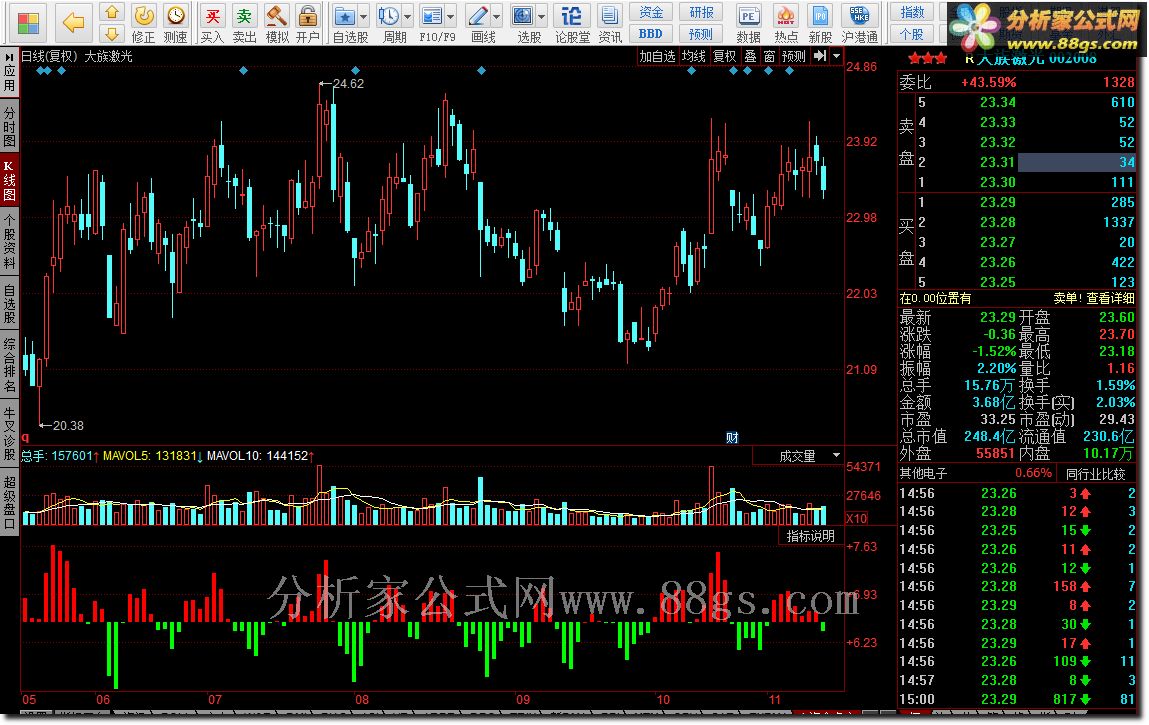This screenshot has height=725, width=1149.
Task: Click the jump-to-end arrow in chart header
Action: tap(819, 56)
